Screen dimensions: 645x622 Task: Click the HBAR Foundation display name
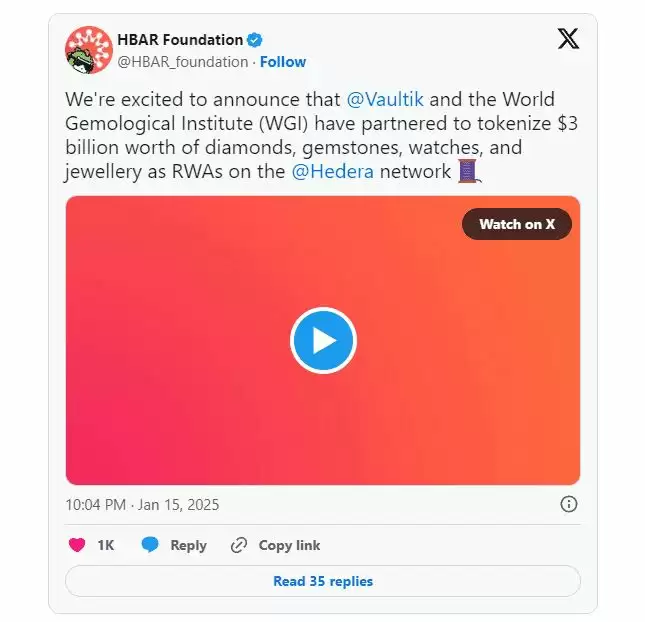[180, 40]
